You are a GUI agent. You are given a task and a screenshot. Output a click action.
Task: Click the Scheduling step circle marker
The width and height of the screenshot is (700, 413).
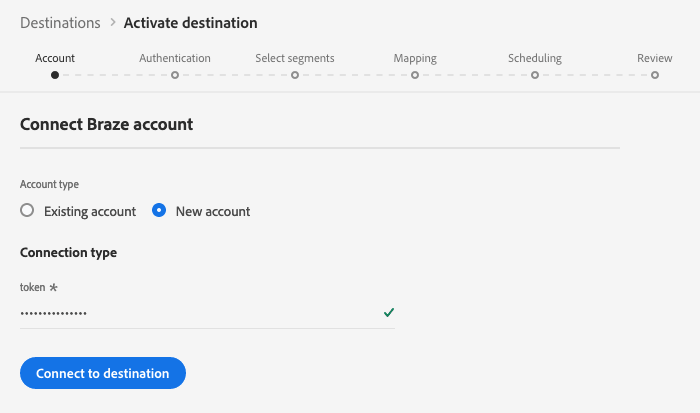pos(535,74)
